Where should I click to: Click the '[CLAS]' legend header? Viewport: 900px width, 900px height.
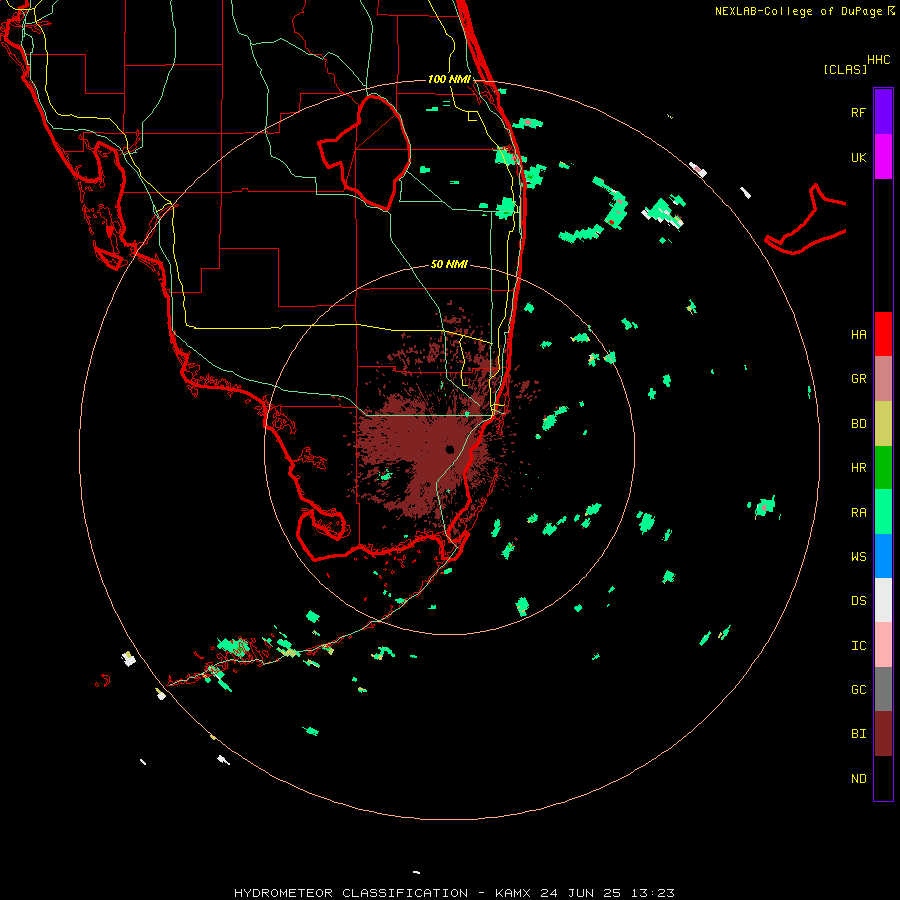pos(845,69)
